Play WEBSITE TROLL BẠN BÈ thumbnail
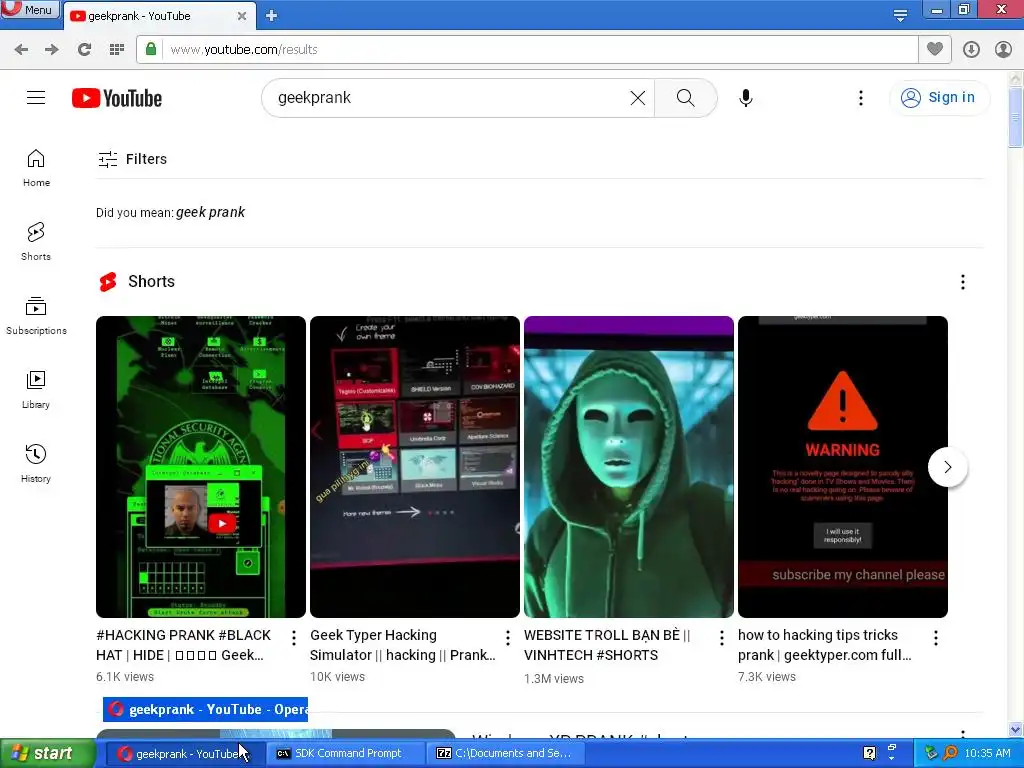The width and height of the screenshot is (1024, 768). pyautogui.click(x=629, y=466)
